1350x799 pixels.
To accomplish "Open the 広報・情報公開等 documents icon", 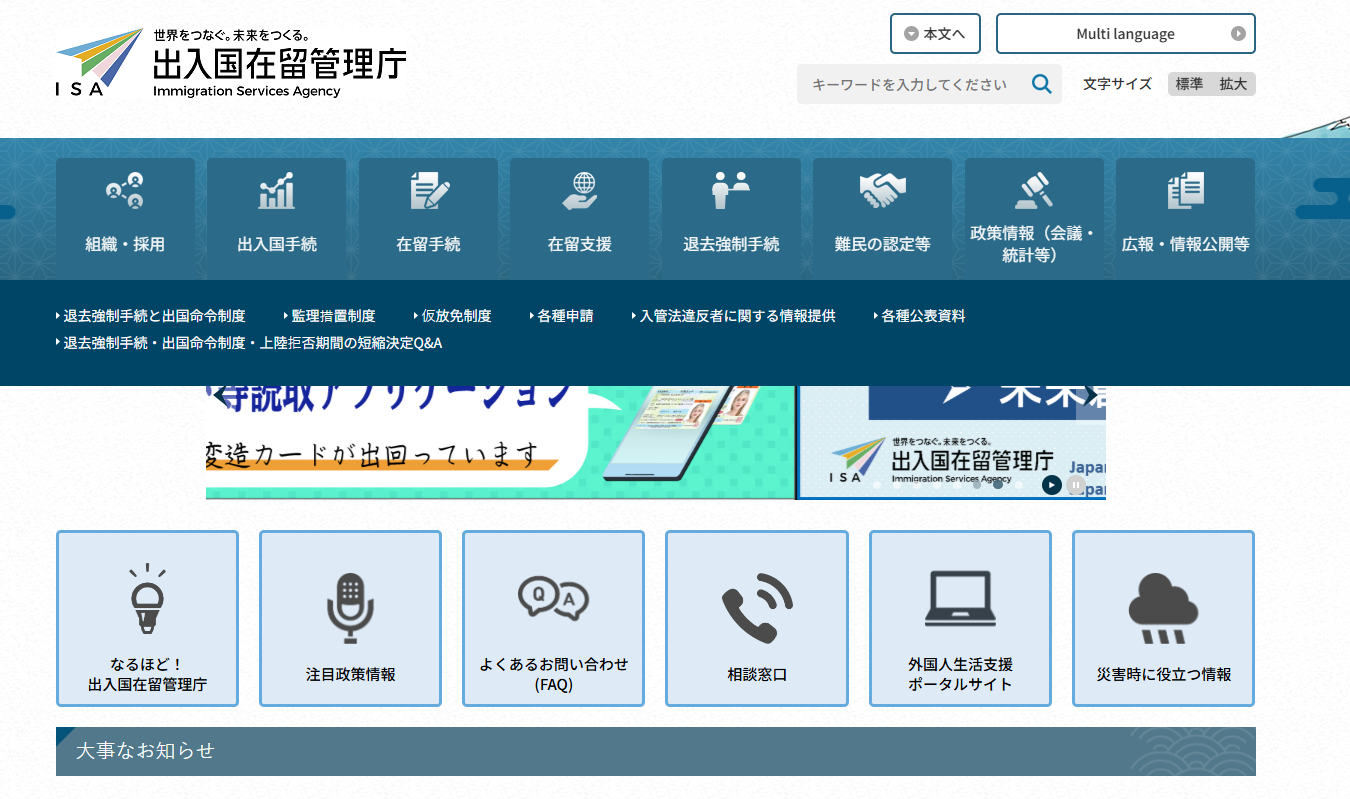I will pyautogui.click(x=1186, y=190).
